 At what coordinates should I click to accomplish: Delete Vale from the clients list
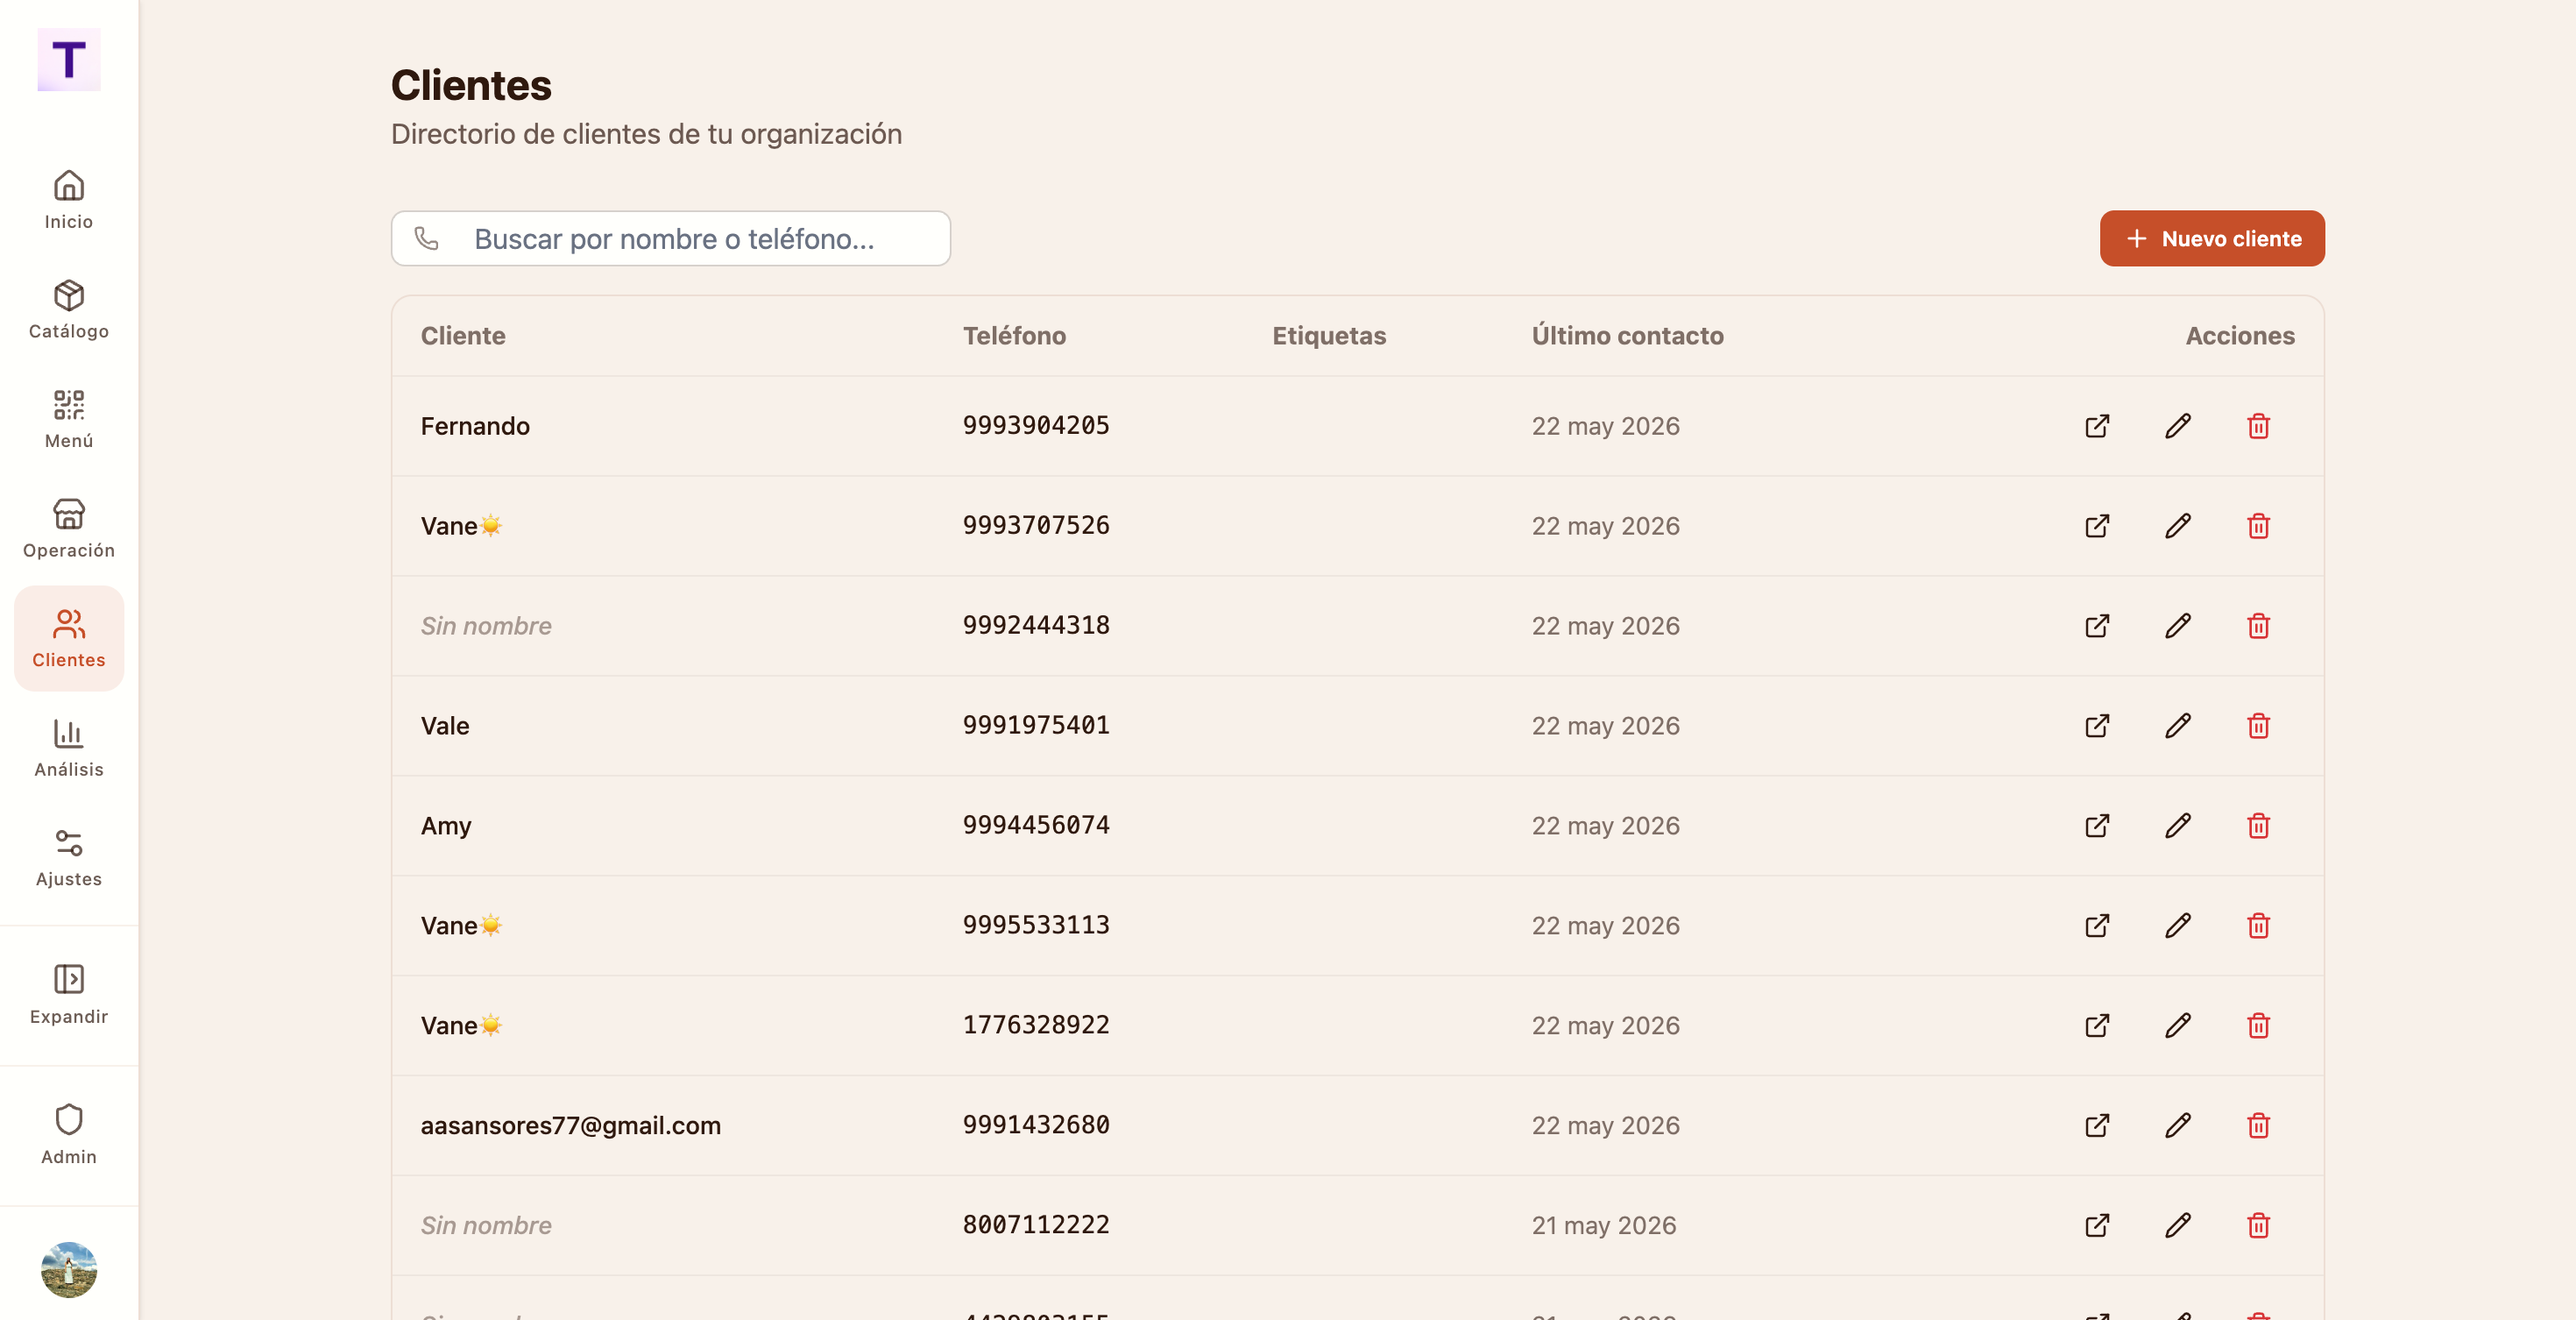[x=2258, y=726]
